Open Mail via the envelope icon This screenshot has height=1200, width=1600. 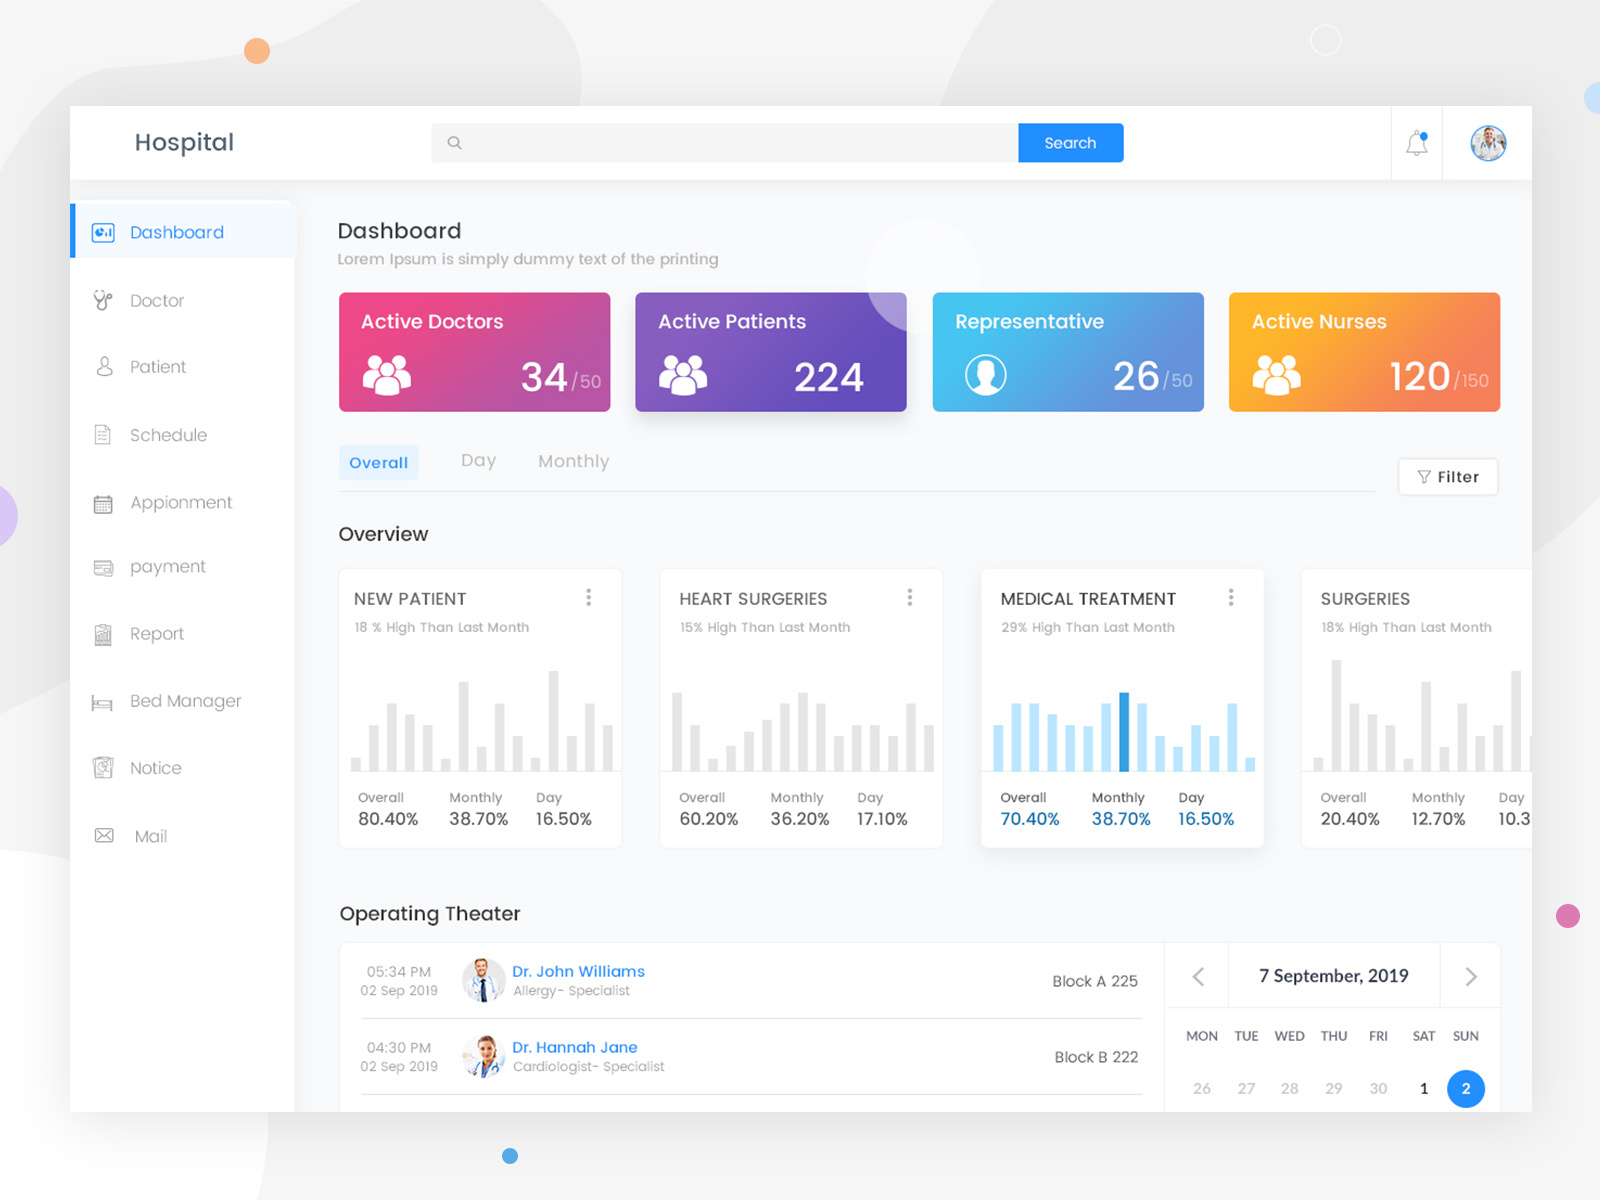(104, 835)
